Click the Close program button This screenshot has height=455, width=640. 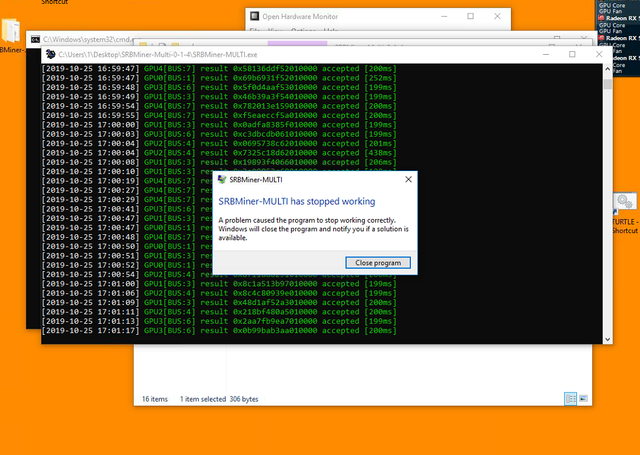(x=378, y=263)
